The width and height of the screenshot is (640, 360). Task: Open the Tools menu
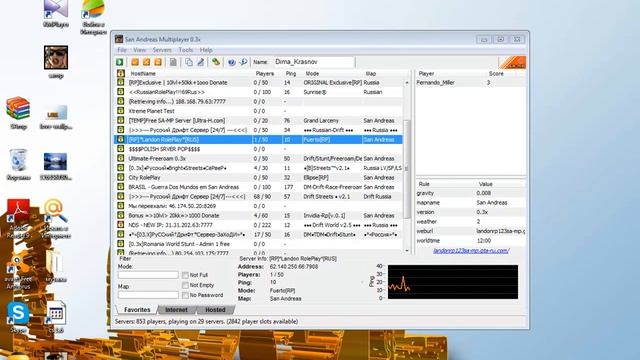pos(186,50)
